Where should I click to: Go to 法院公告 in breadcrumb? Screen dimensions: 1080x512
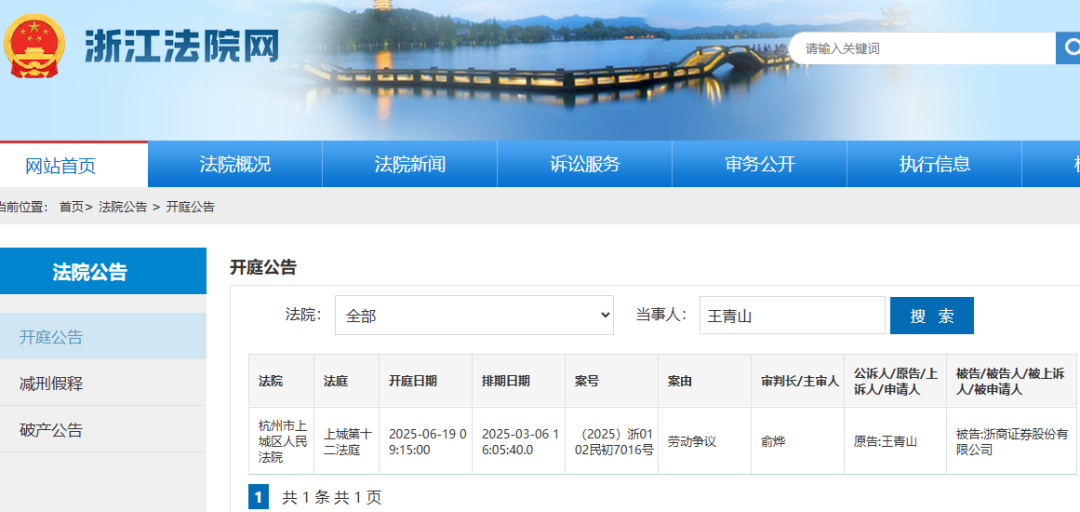click(x=123, y=207)
